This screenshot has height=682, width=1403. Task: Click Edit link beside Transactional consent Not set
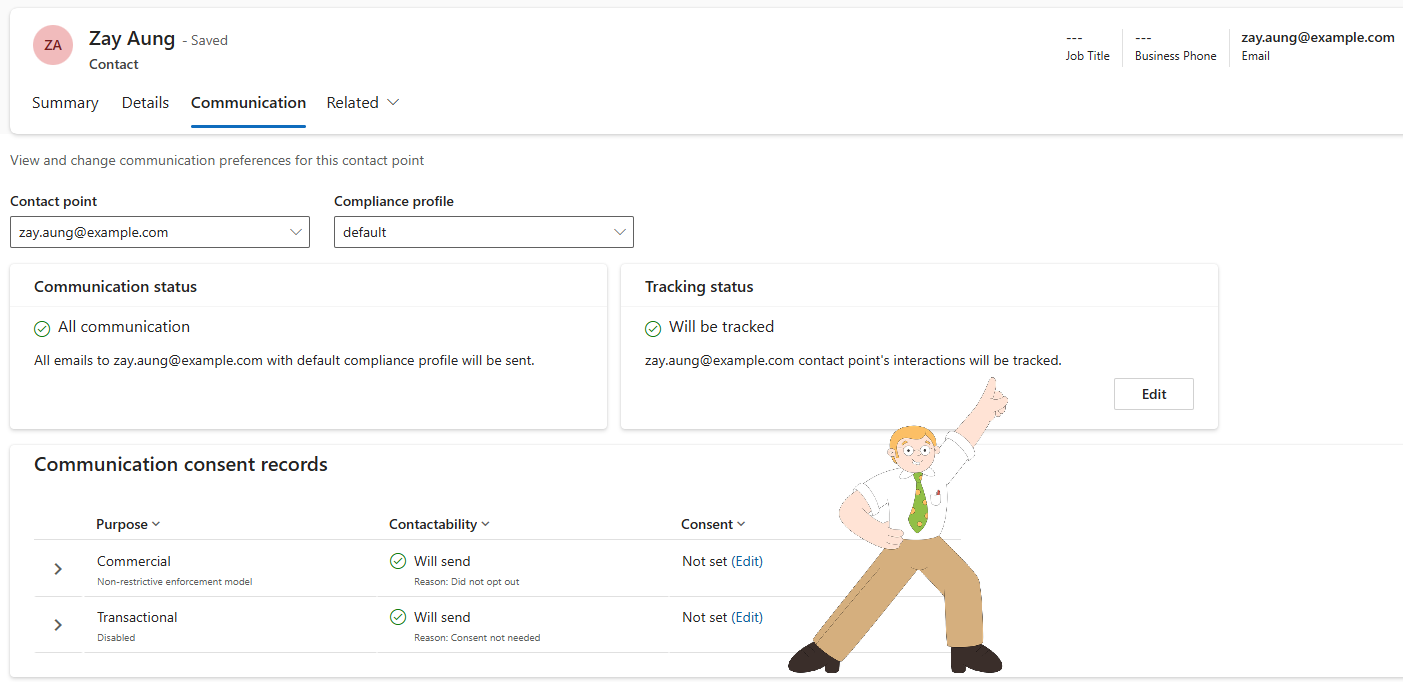coord(748,617)
